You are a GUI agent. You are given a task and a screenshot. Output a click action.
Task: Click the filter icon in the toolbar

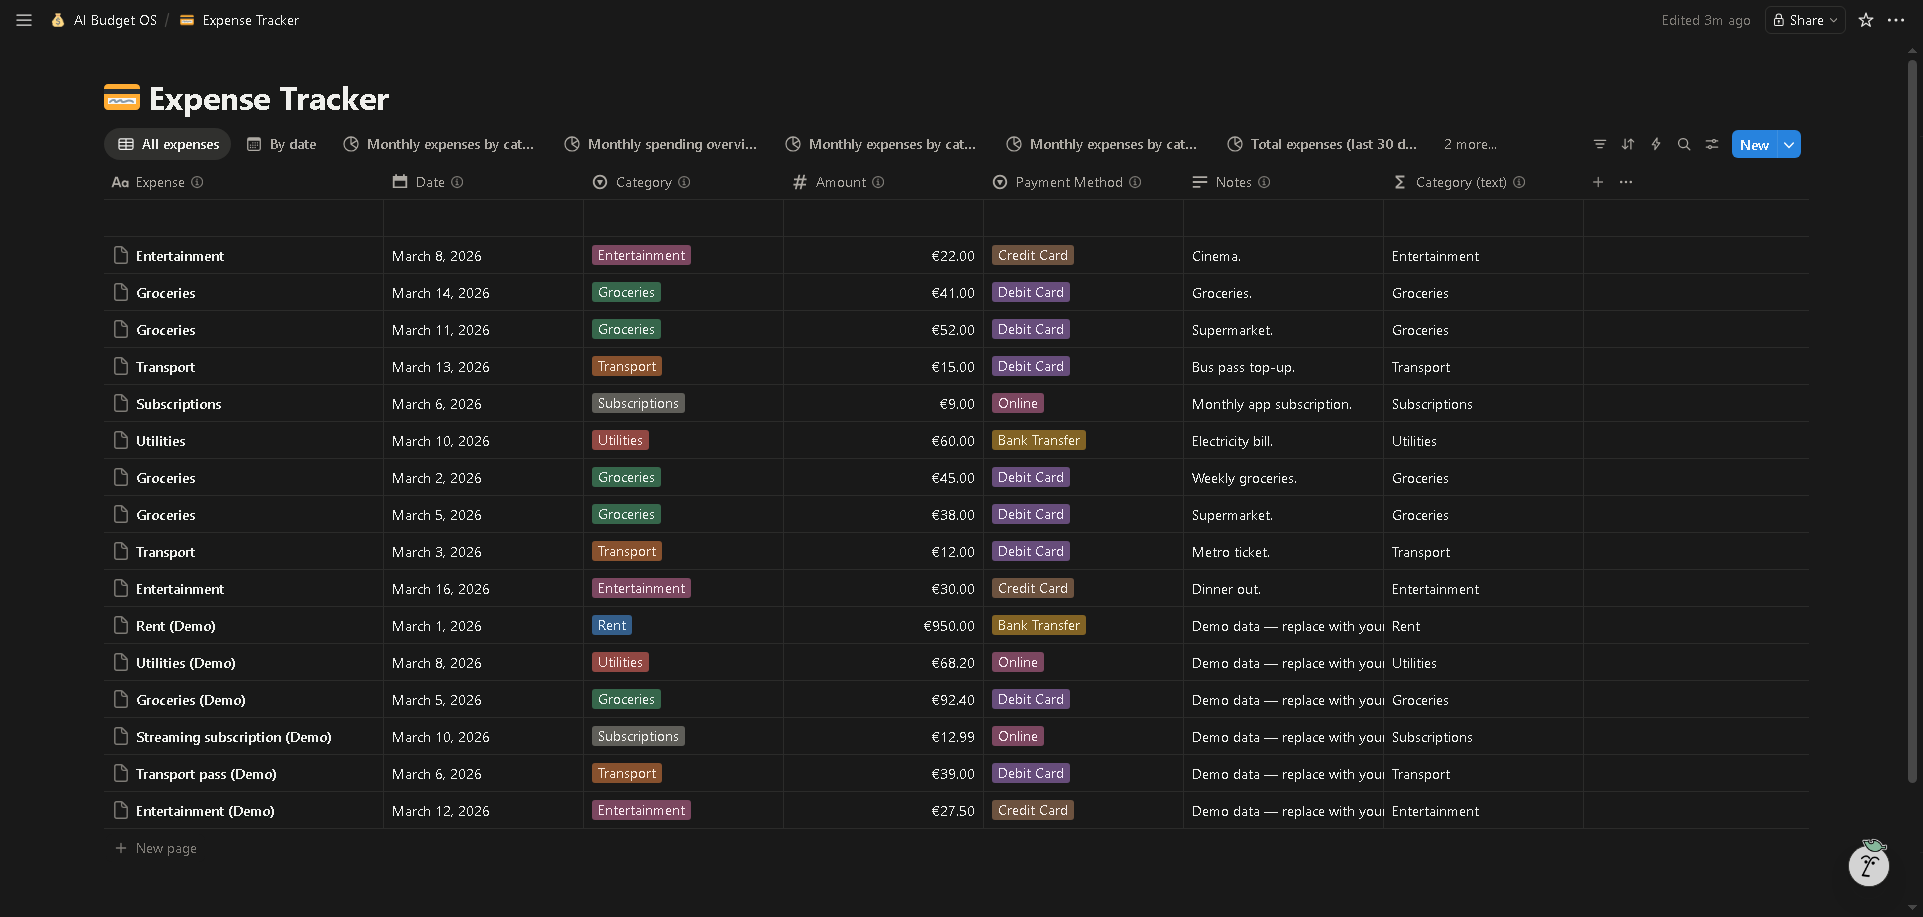(x=1600, y=144)
